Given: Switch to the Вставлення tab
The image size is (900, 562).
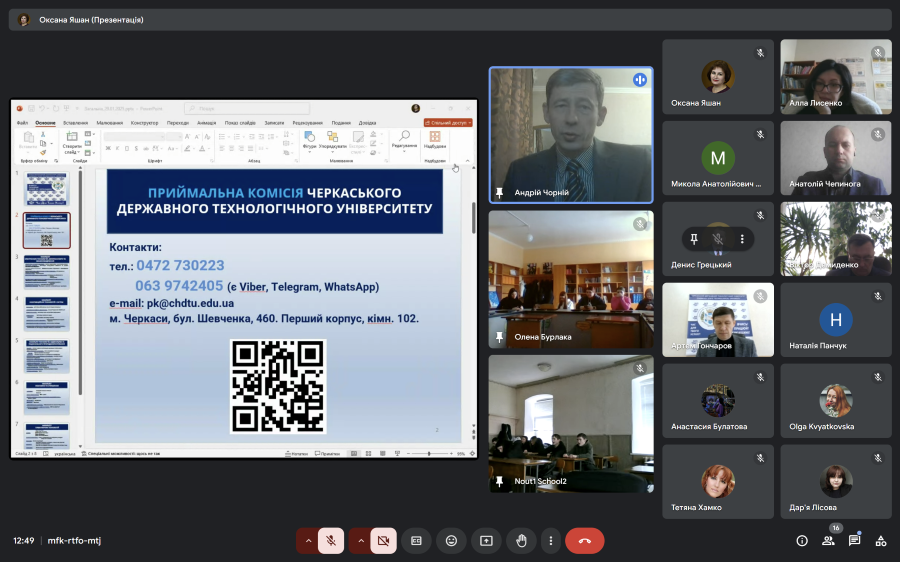Looking at the screenshot, I should (76, 123).
